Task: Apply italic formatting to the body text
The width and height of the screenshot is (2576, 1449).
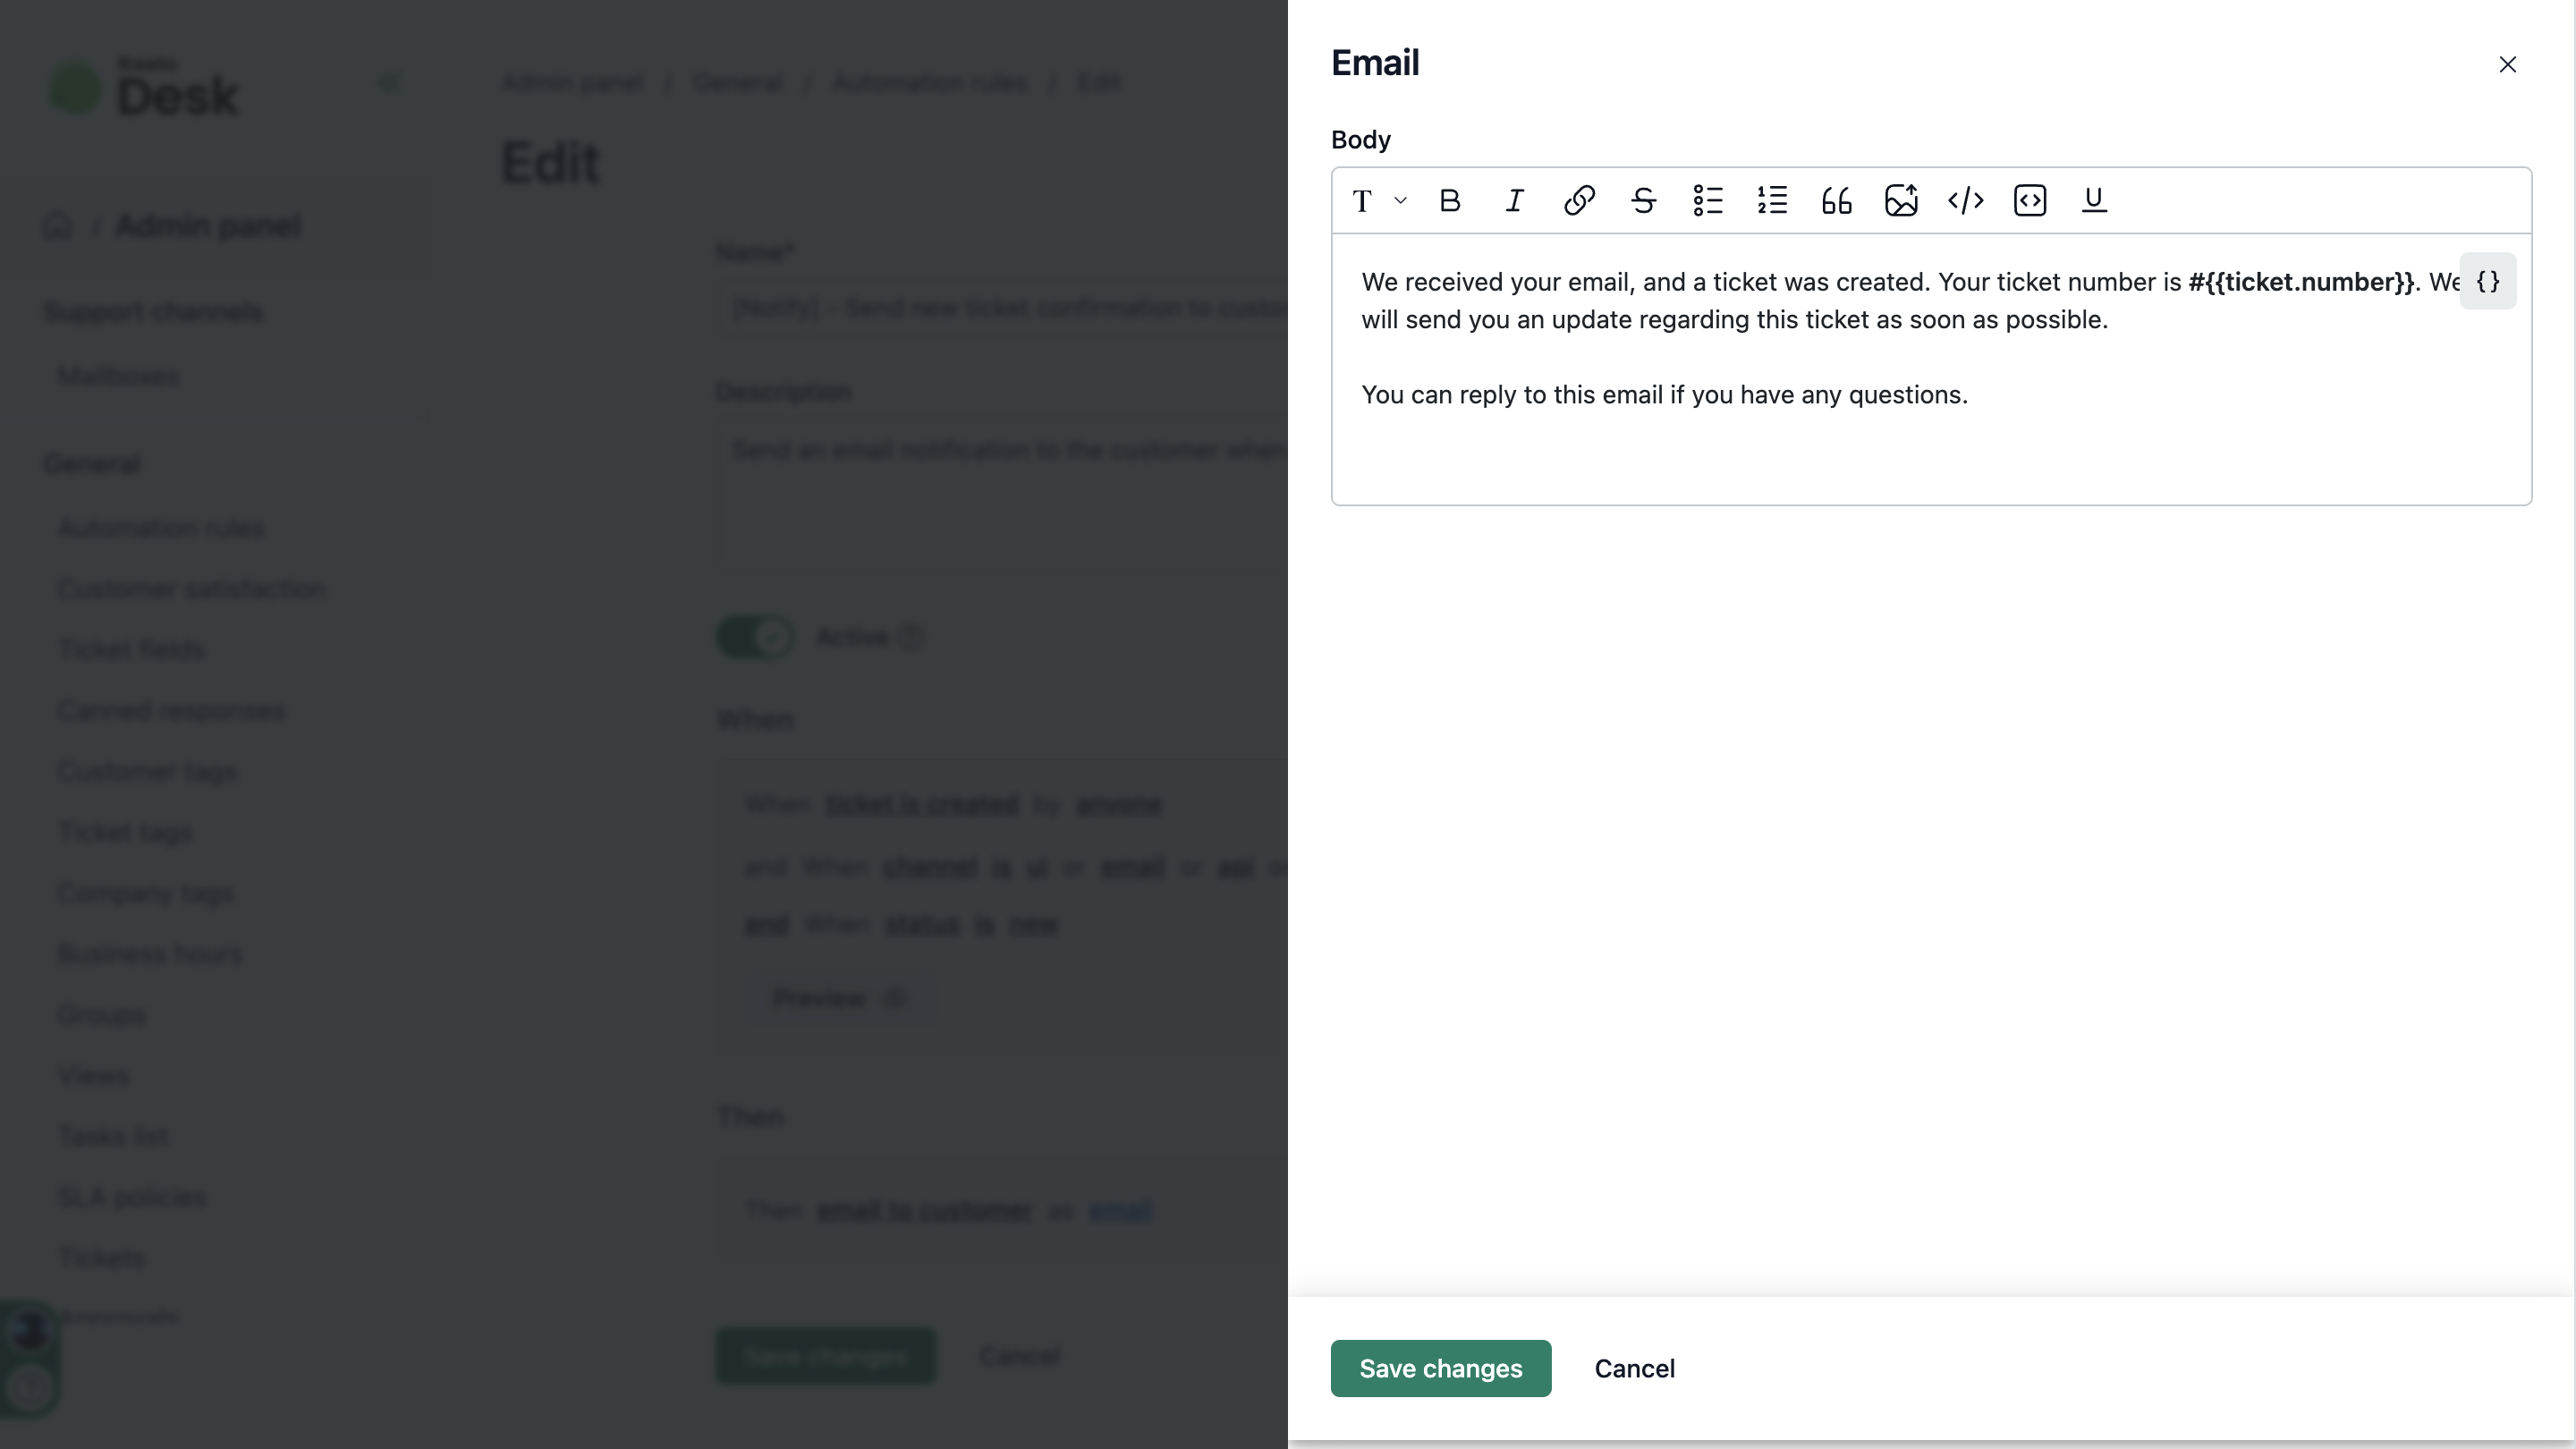Action: (x=1514, y=201)
